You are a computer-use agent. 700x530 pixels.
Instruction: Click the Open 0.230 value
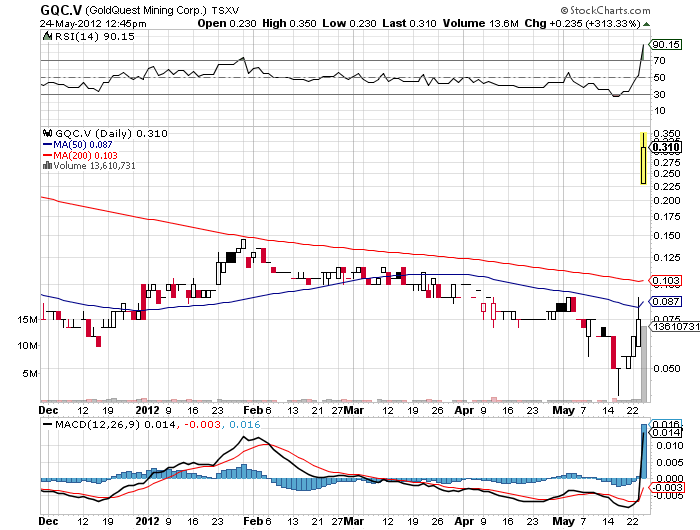[x=227, y=24]
